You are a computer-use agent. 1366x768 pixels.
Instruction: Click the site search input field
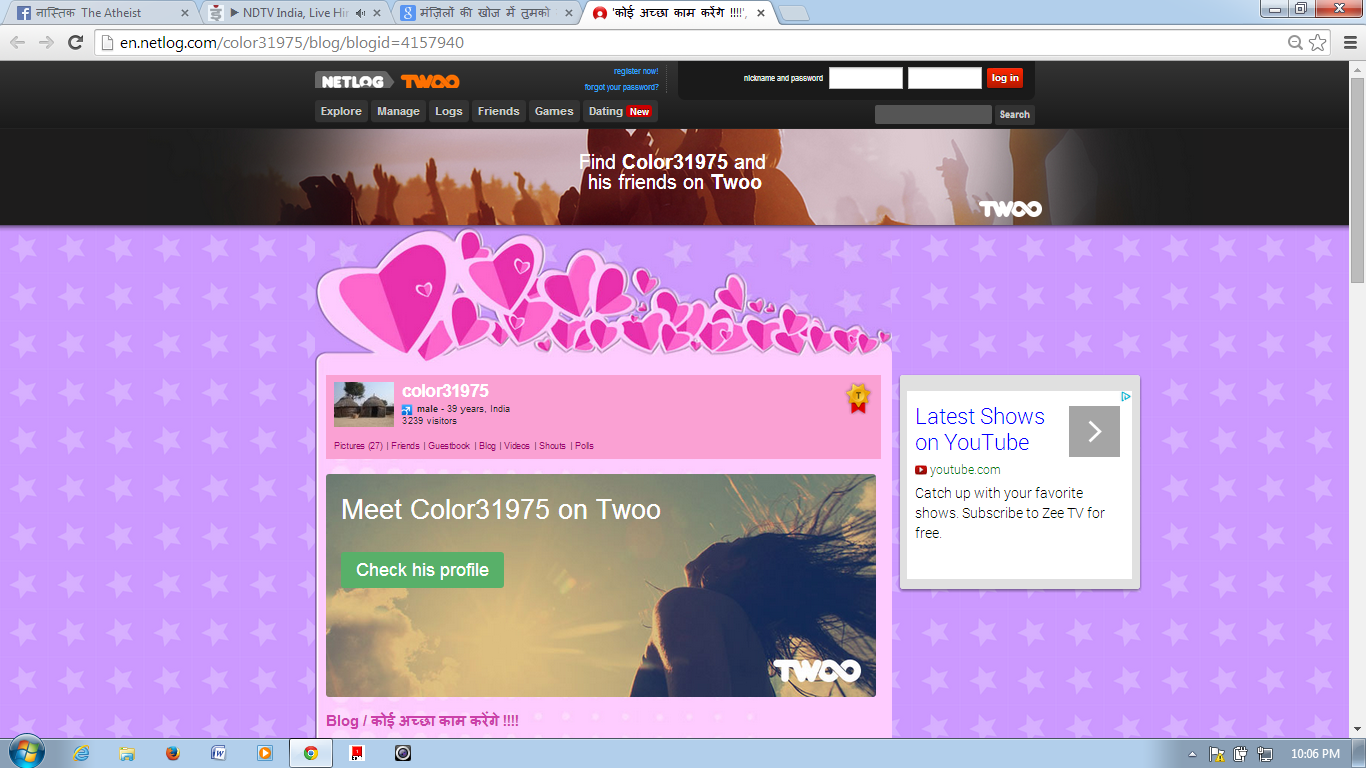tap(933, 114)
